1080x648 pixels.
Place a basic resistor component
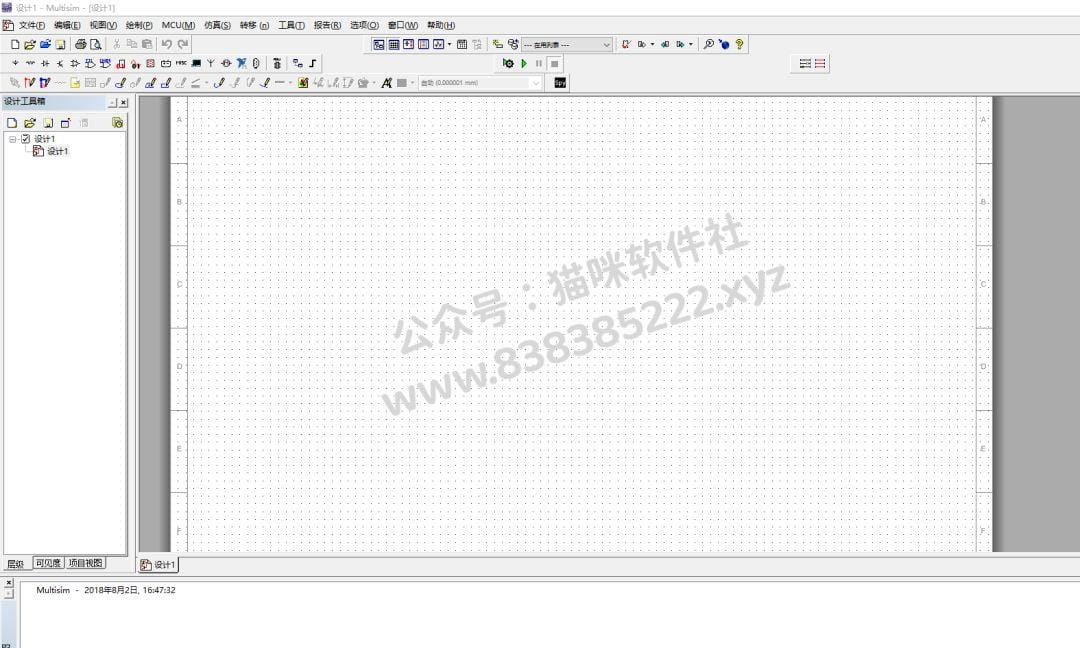coord(30,63)
